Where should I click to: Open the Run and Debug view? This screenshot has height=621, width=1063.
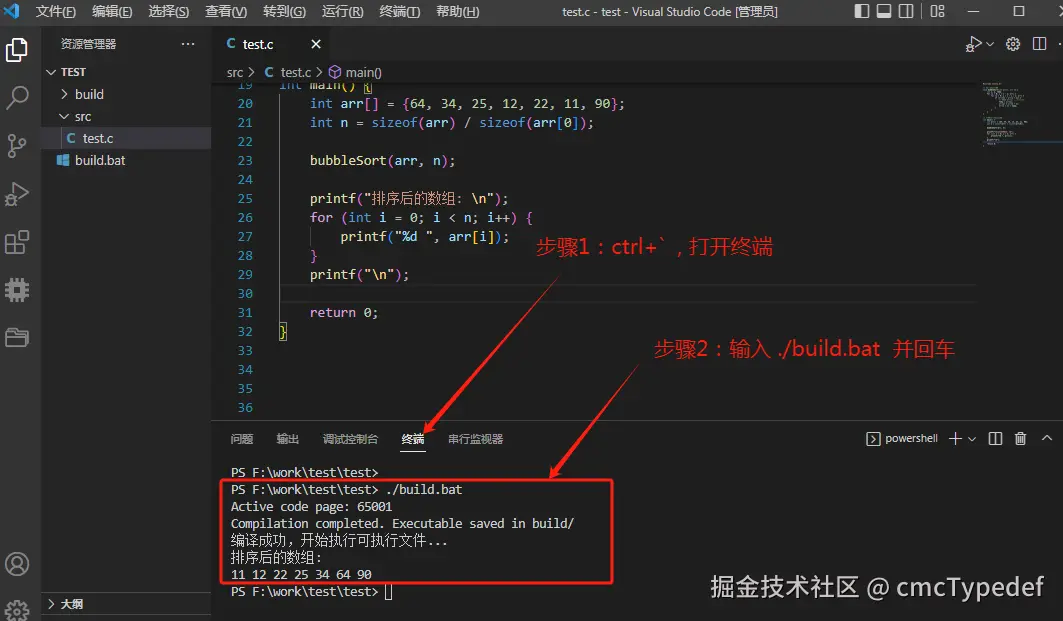(x=17, y=194)
